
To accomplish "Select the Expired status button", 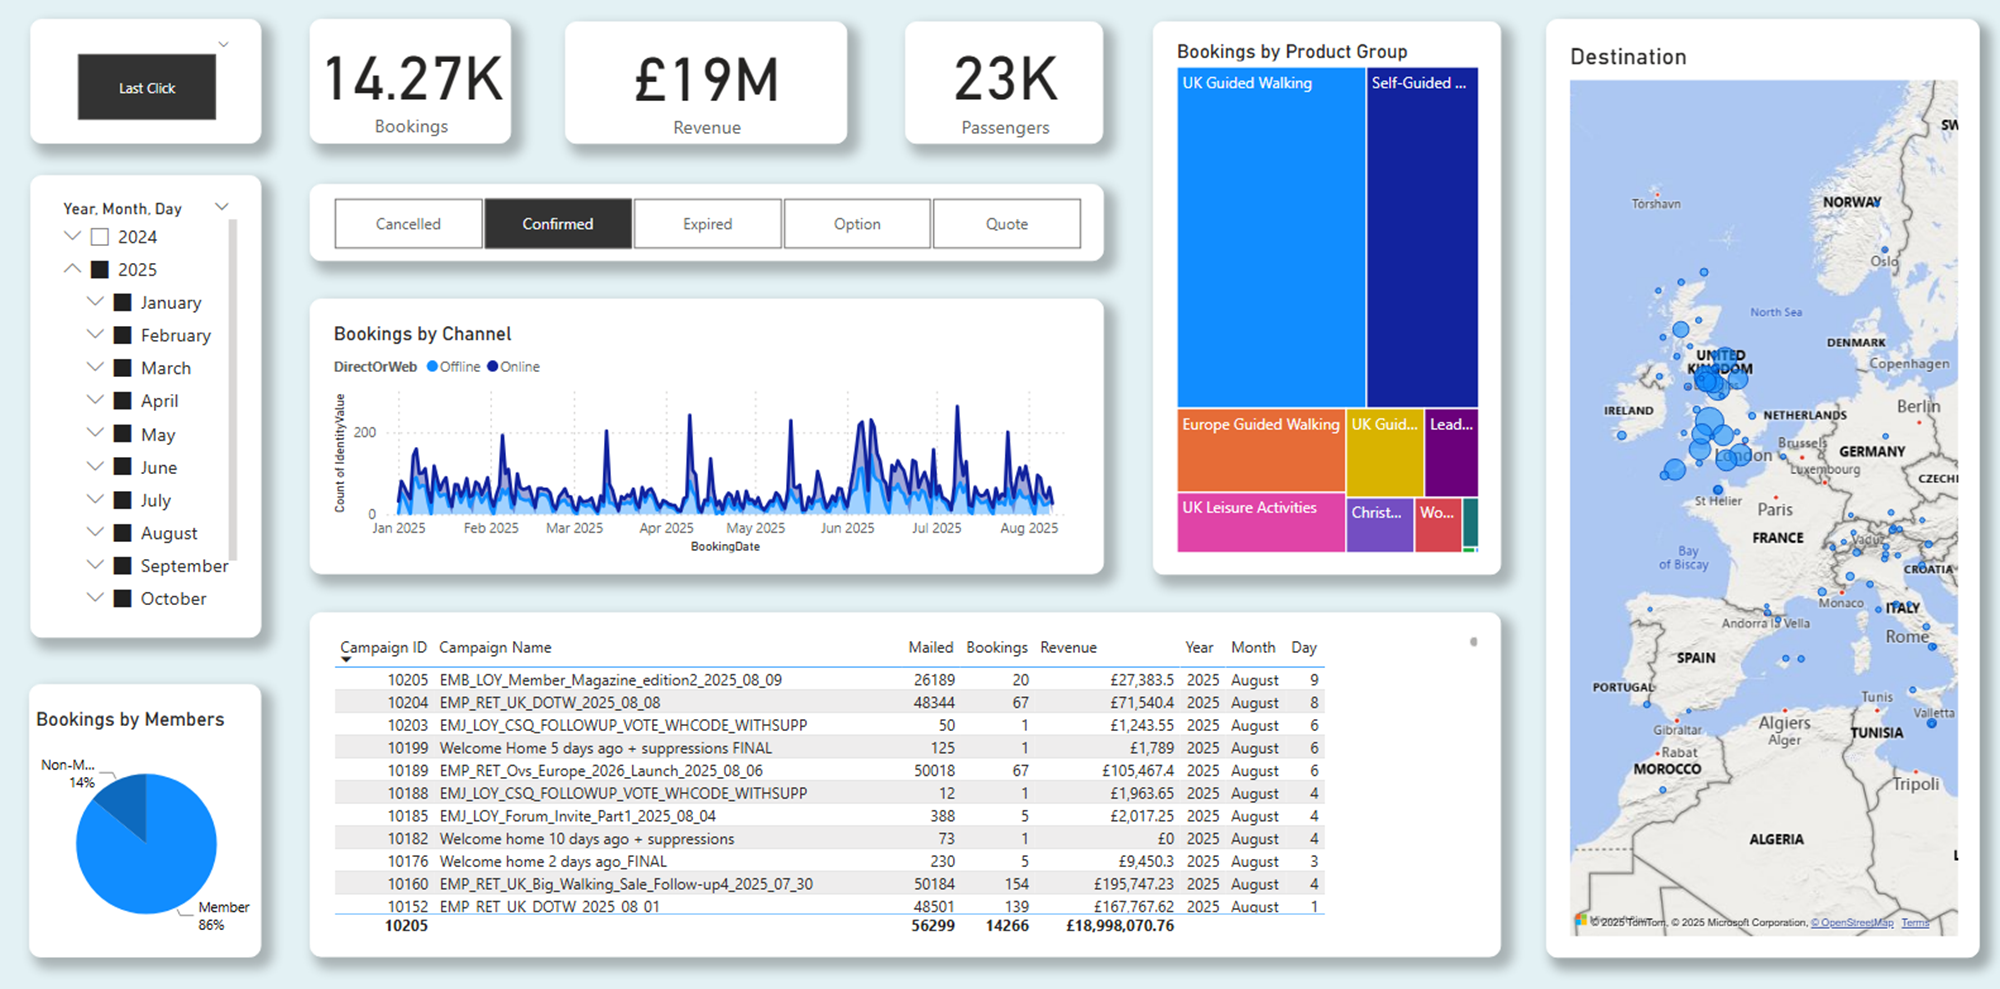I will 707,224.
